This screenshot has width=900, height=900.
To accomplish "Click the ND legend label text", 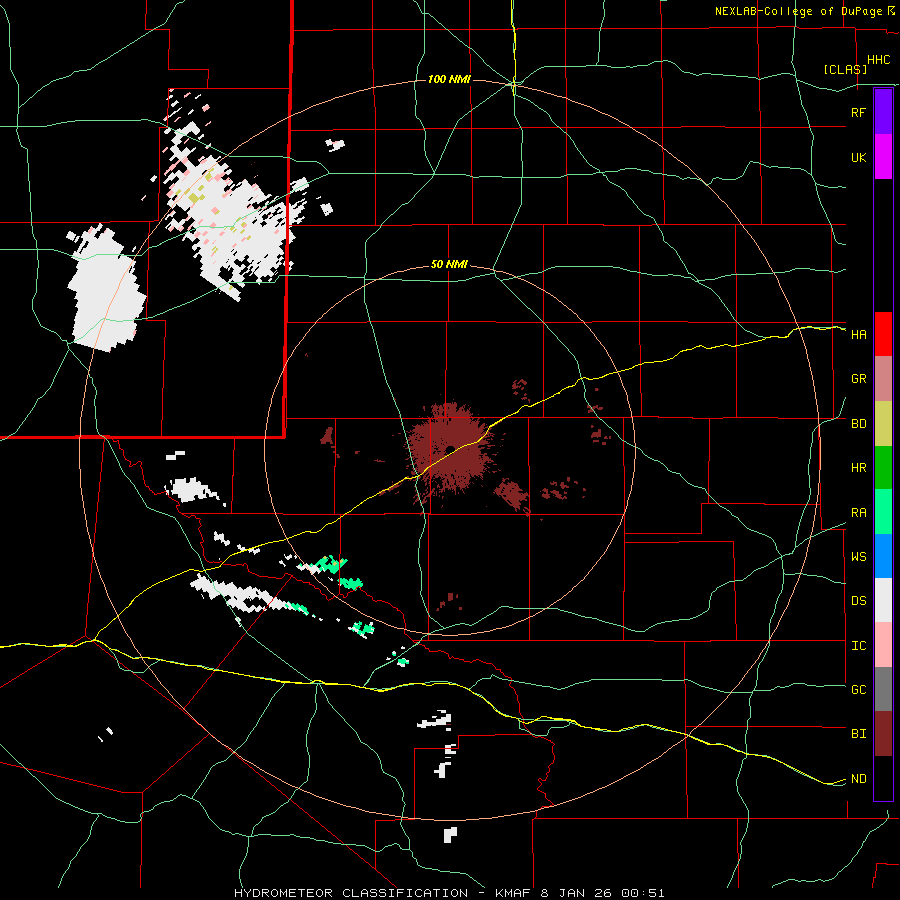I will (x=858, y=779).
